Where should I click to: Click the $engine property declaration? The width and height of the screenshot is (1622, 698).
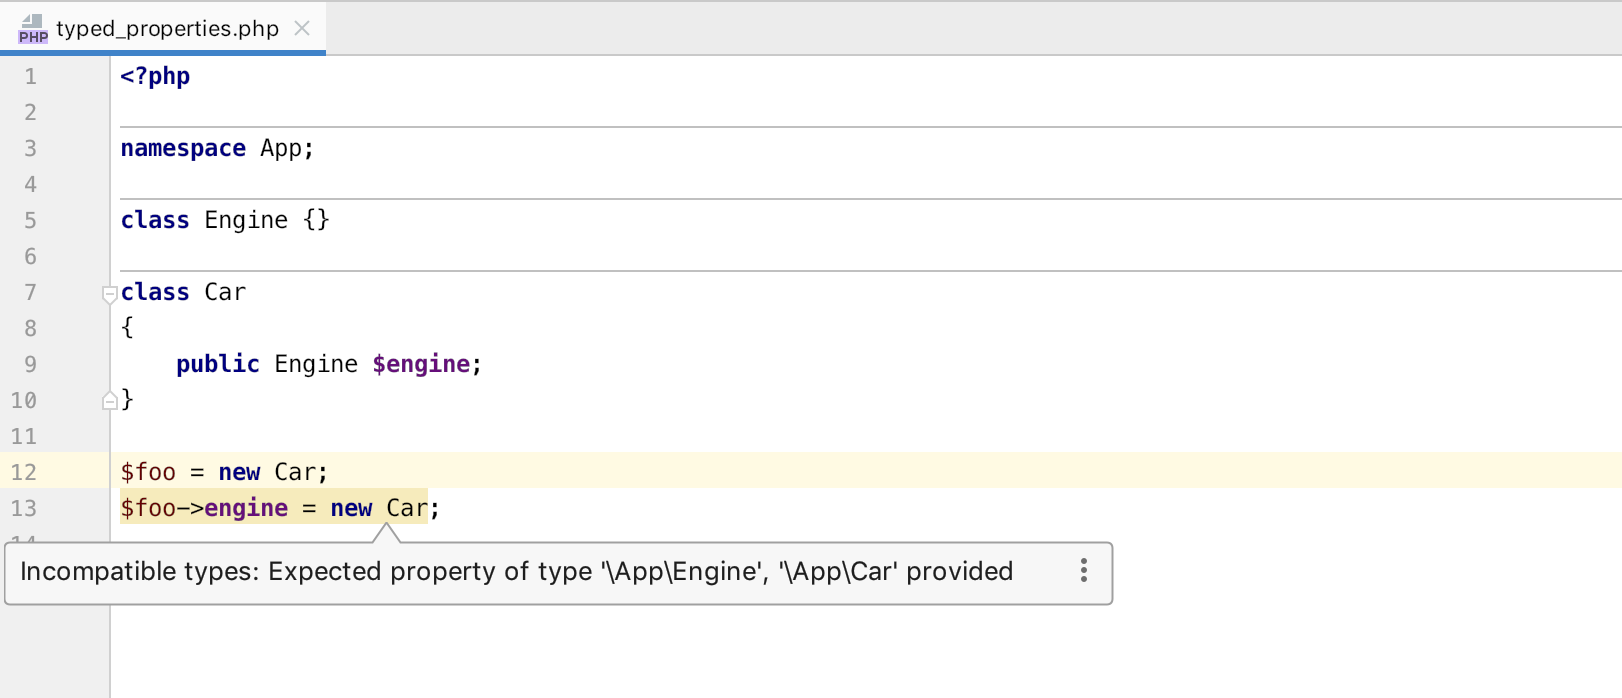[421, 364]
